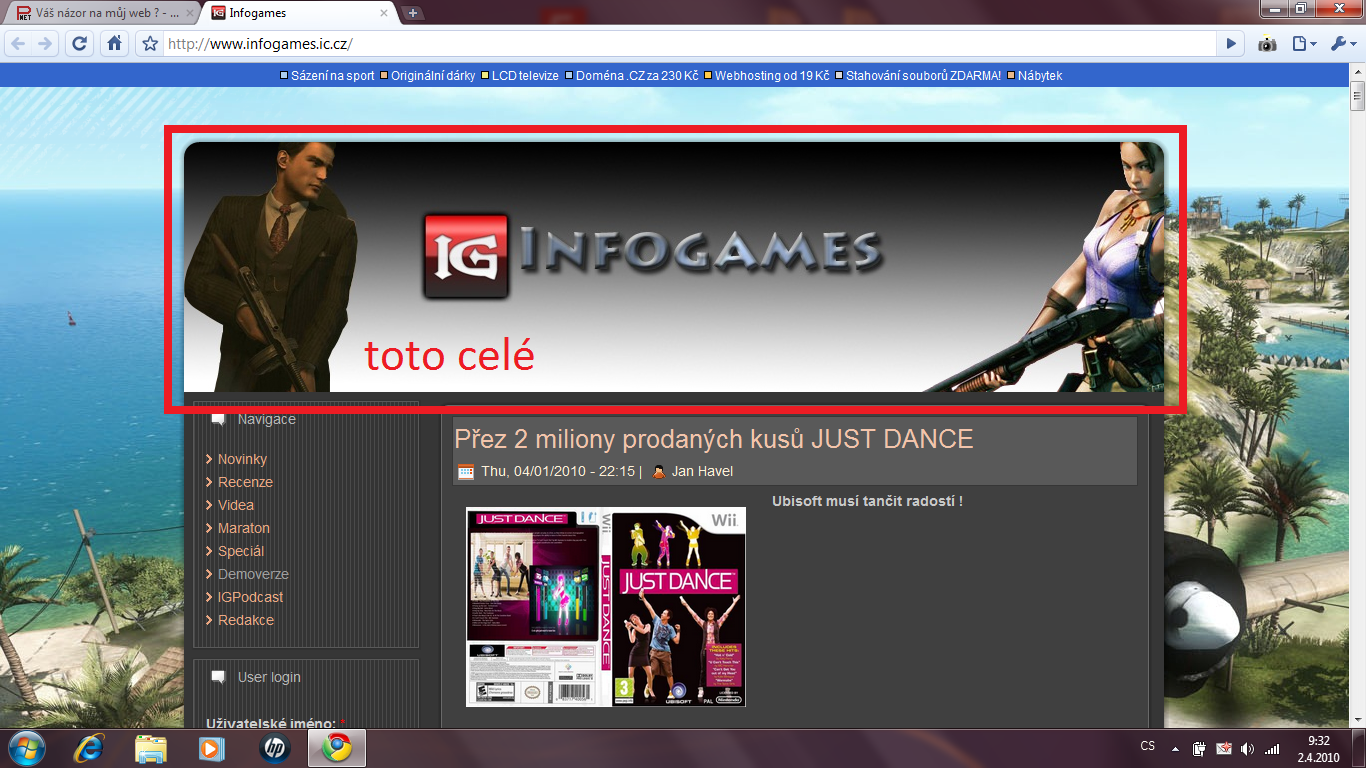This screenshot has width=1366, height=768.
Task: Click the Chrome taskbar button
Action: (337, 748)
